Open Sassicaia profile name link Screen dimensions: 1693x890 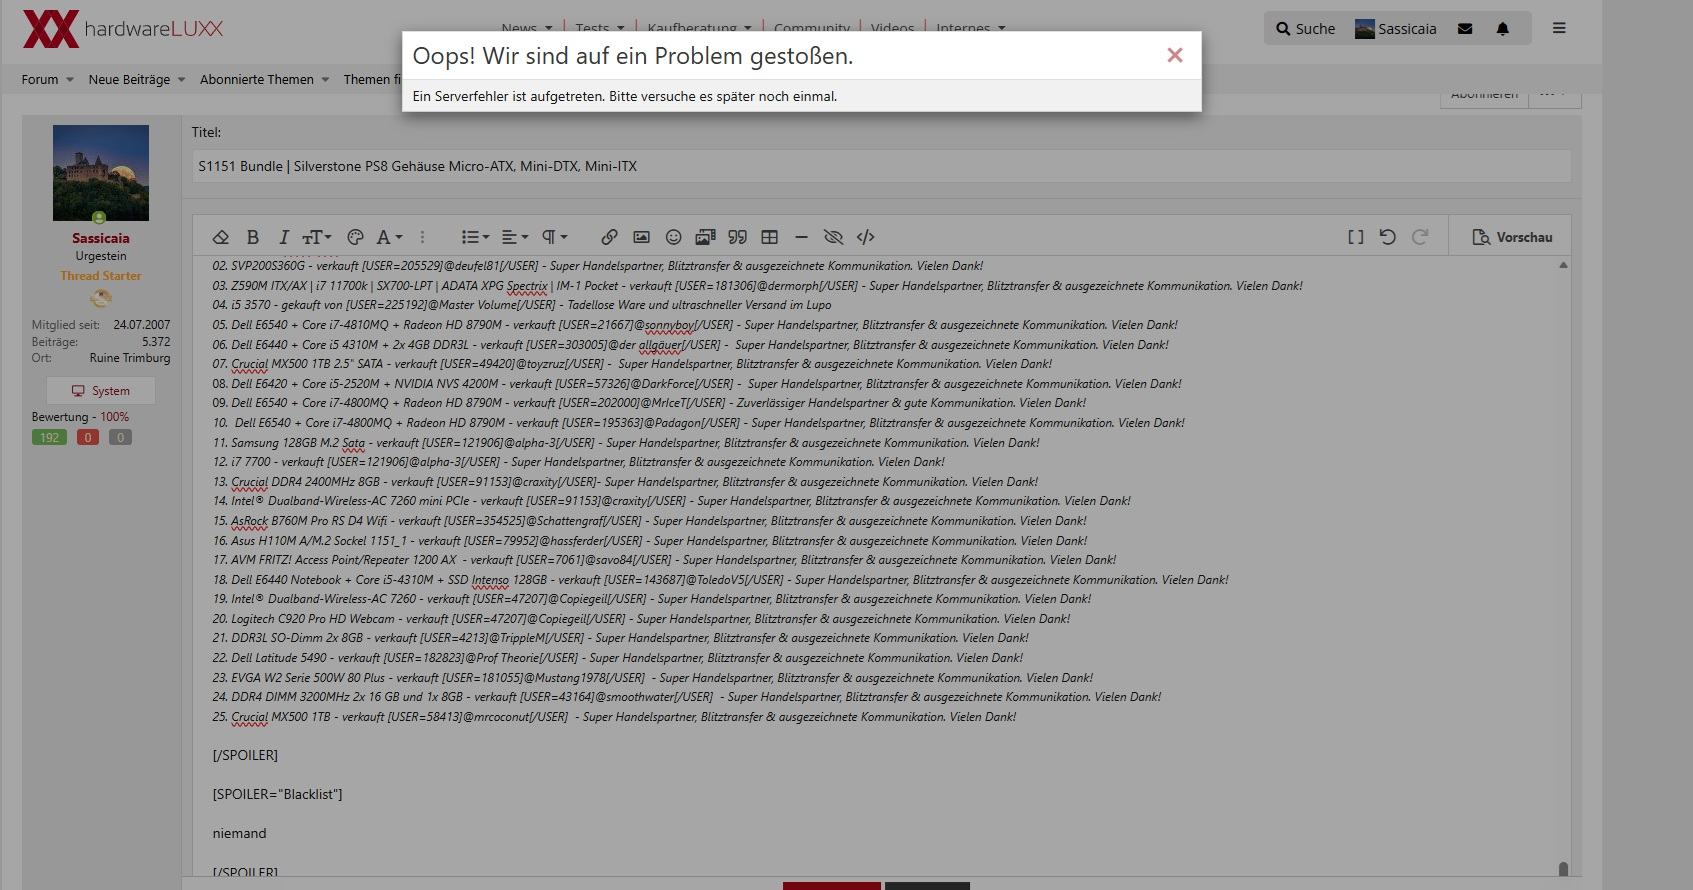101,238
